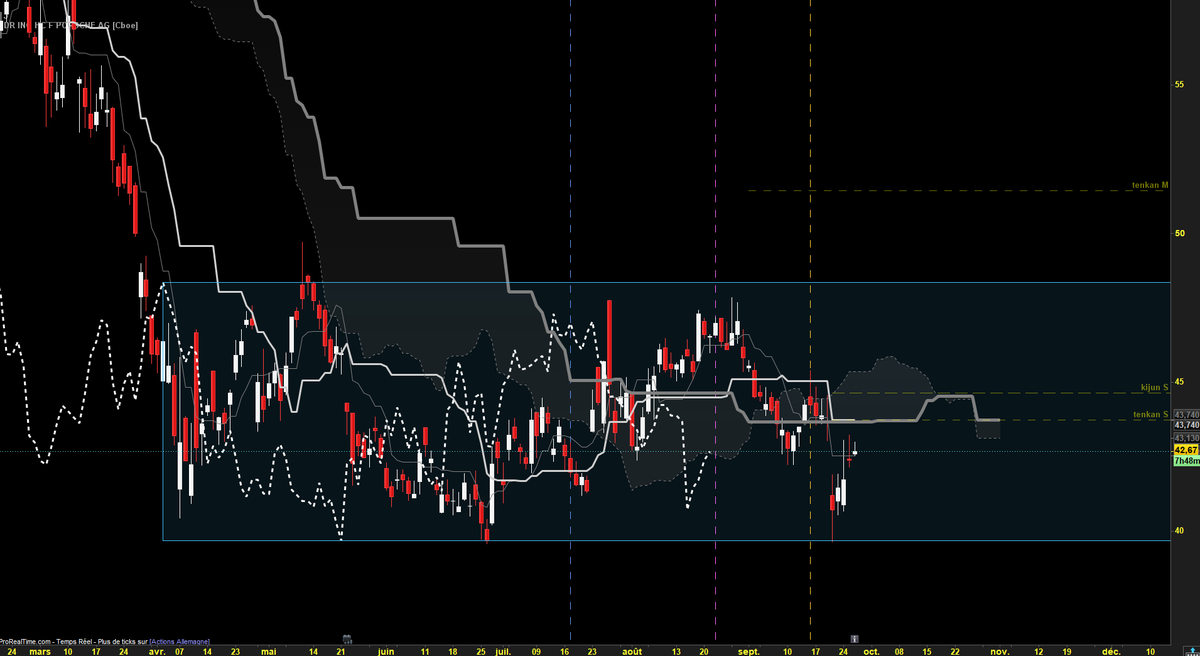
Task: Click the 55 price axis label
Action: 1179,84
